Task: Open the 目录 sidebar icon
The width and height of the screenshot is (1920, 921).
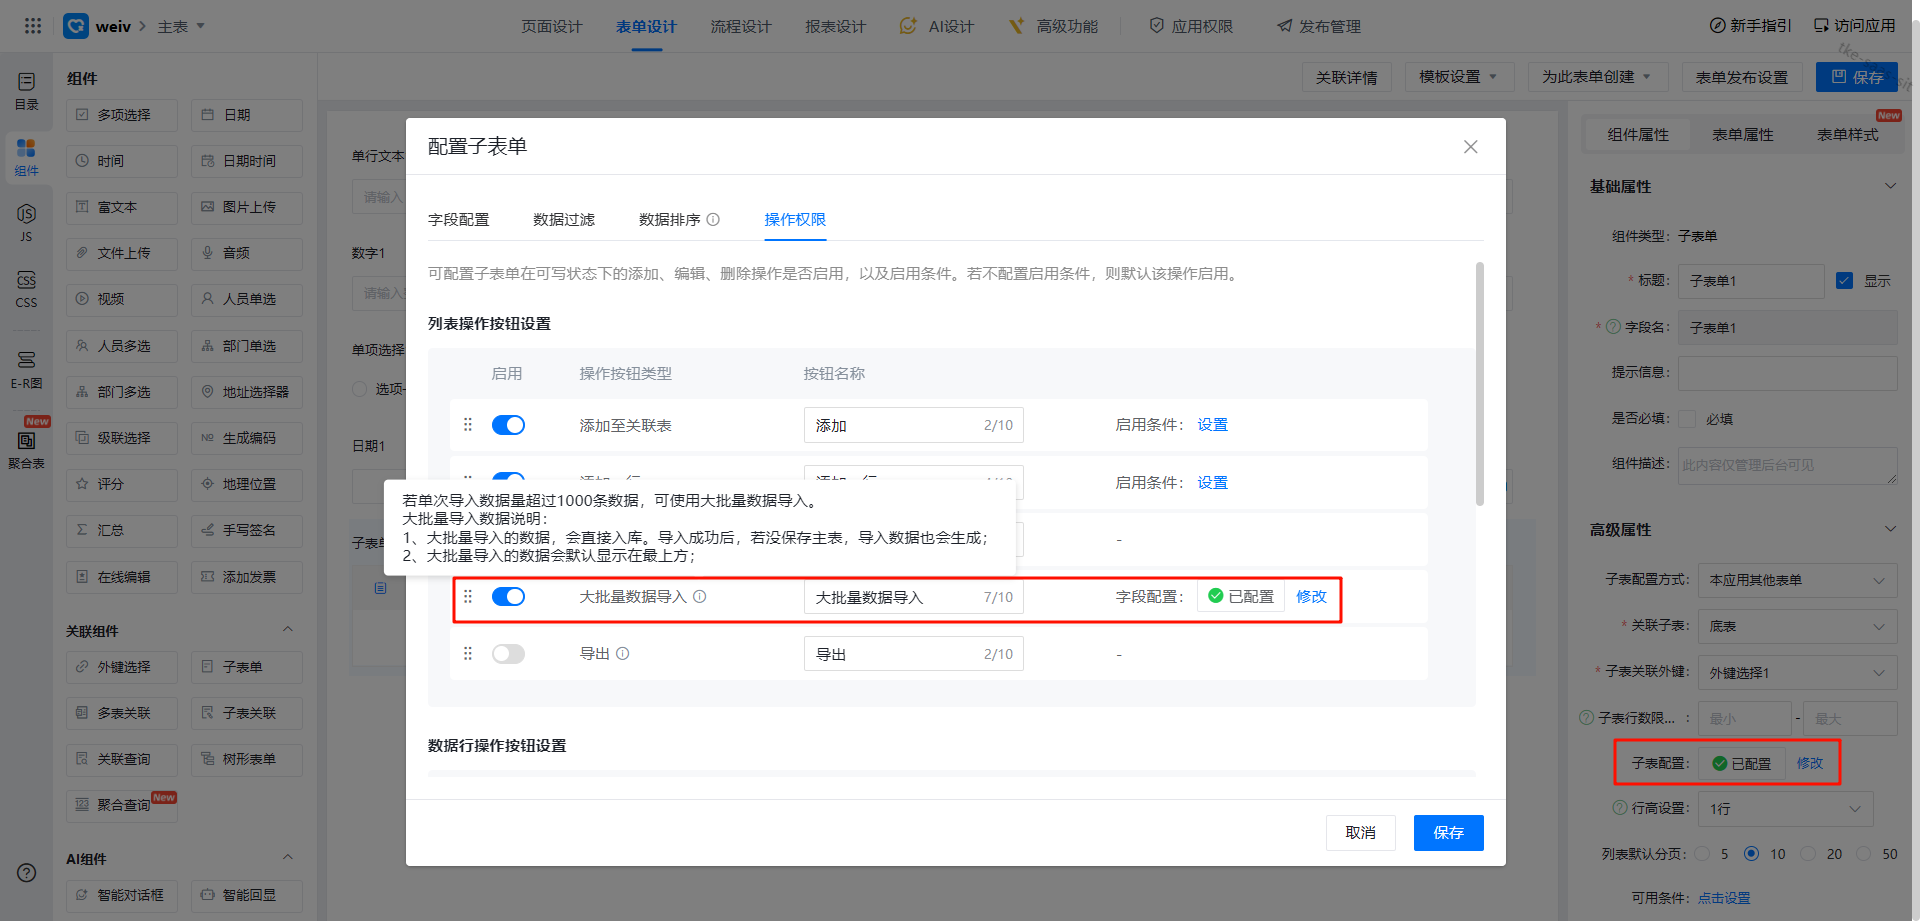Action: click(x=26, y=90)
